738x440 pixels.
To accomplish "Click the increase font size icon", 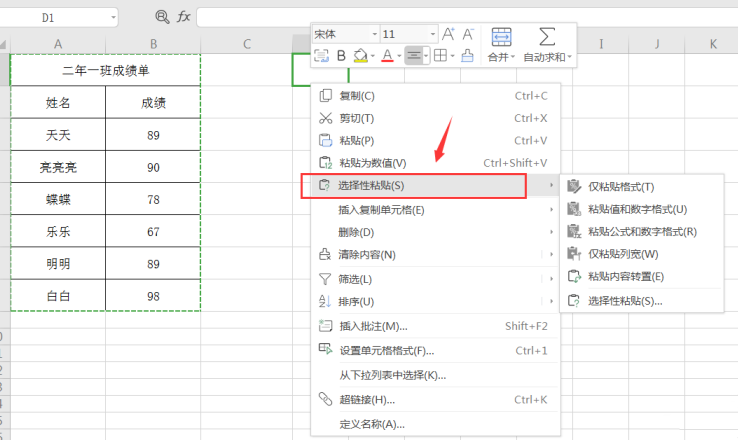I will click(x=448, y=34).
